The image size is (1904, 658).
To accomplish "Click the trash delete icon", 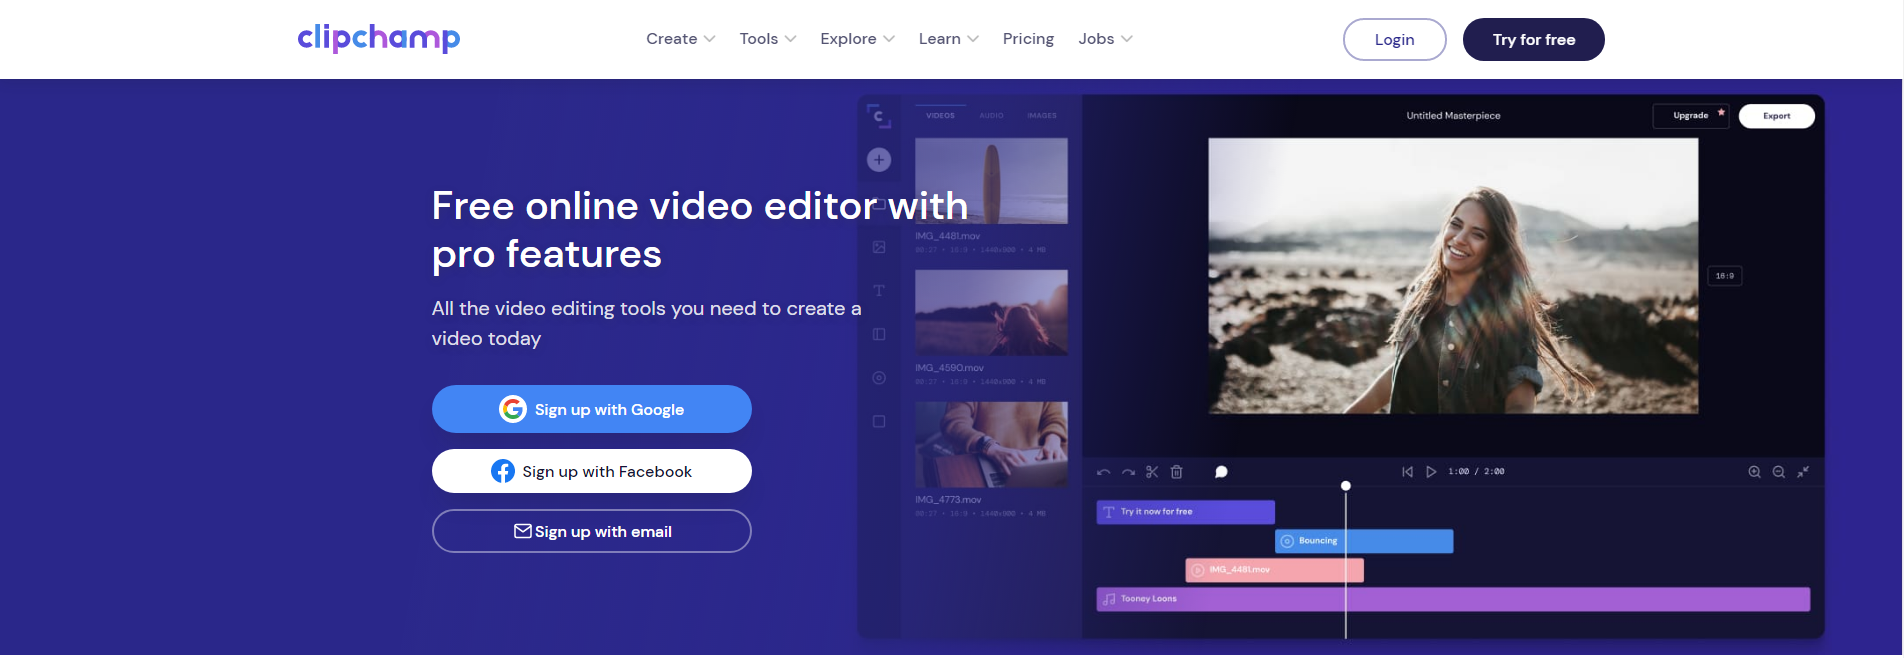I will (x=1177, y=472).
